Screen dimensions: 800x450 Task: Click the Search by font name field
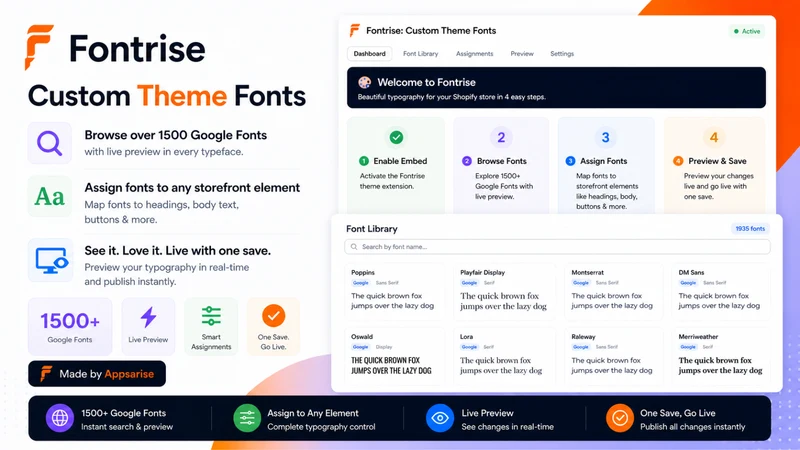coord(557,247)
